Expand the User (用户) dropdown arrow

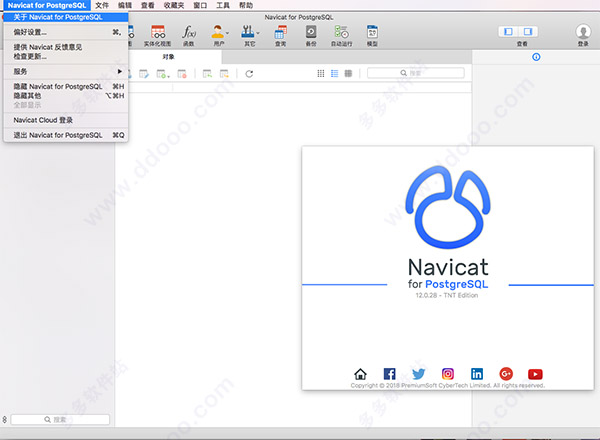pos(227,33)
